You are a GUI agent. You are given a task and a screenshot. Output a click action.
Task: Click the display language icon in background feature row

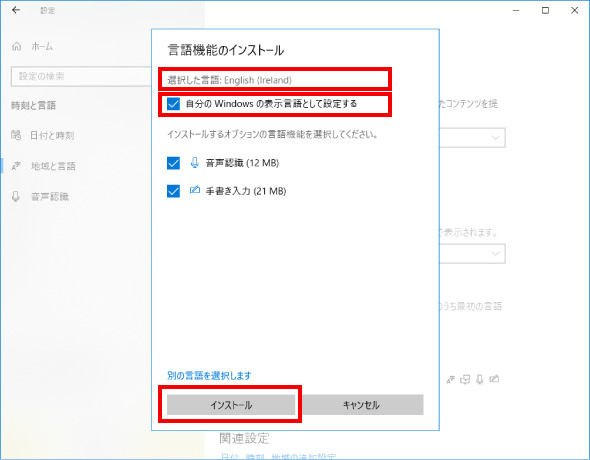coord(450,380)
